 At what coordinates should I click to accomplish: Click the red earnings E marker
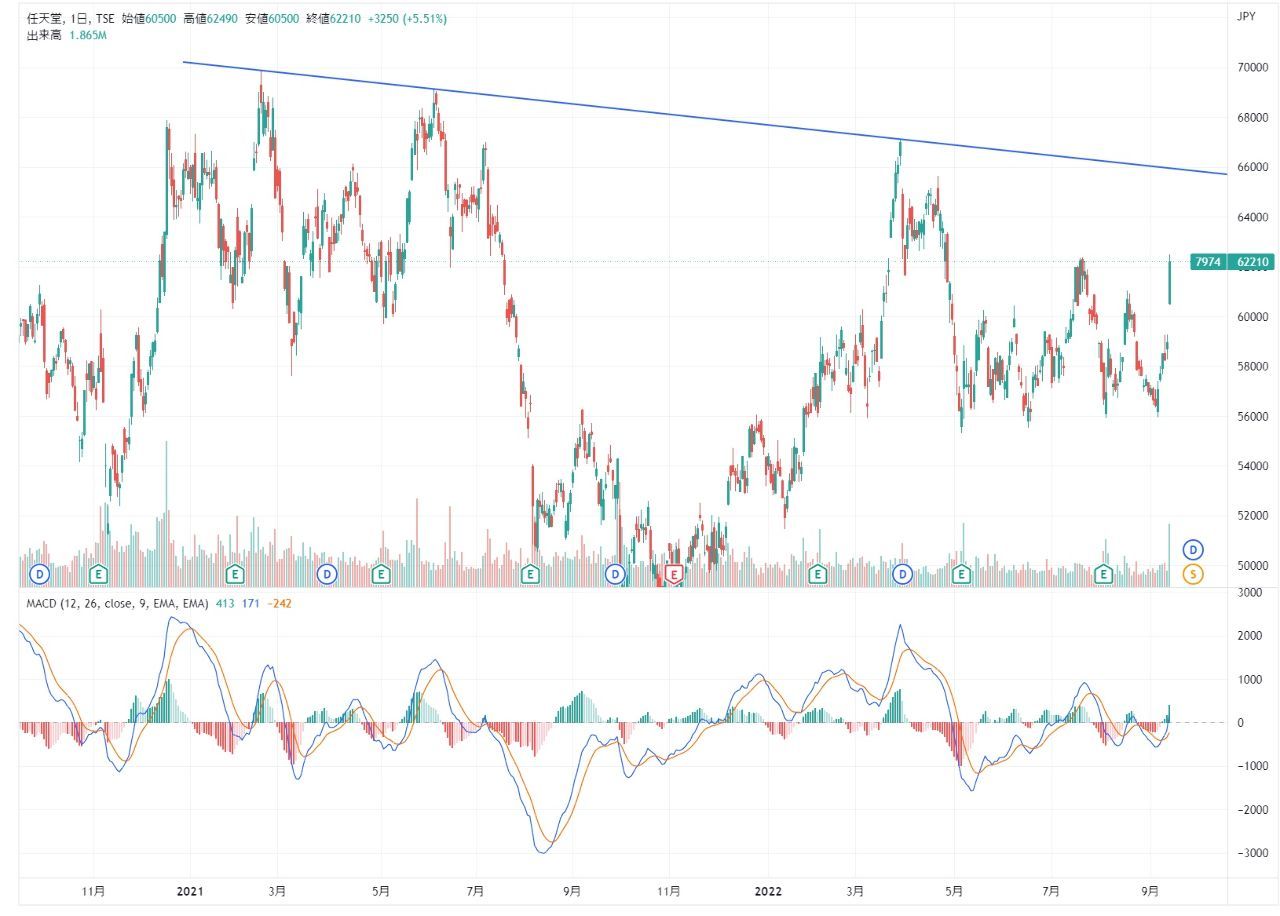pos(674,574)
